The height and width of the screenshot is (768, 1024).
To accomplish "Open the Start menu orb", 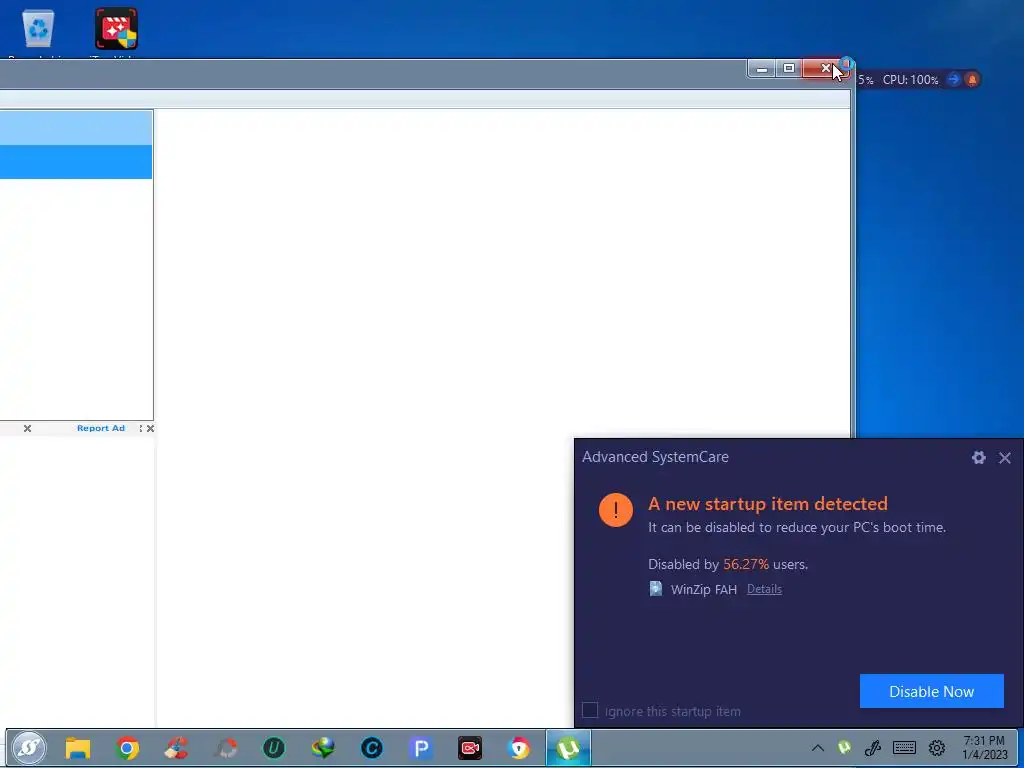I will [29, 748].
